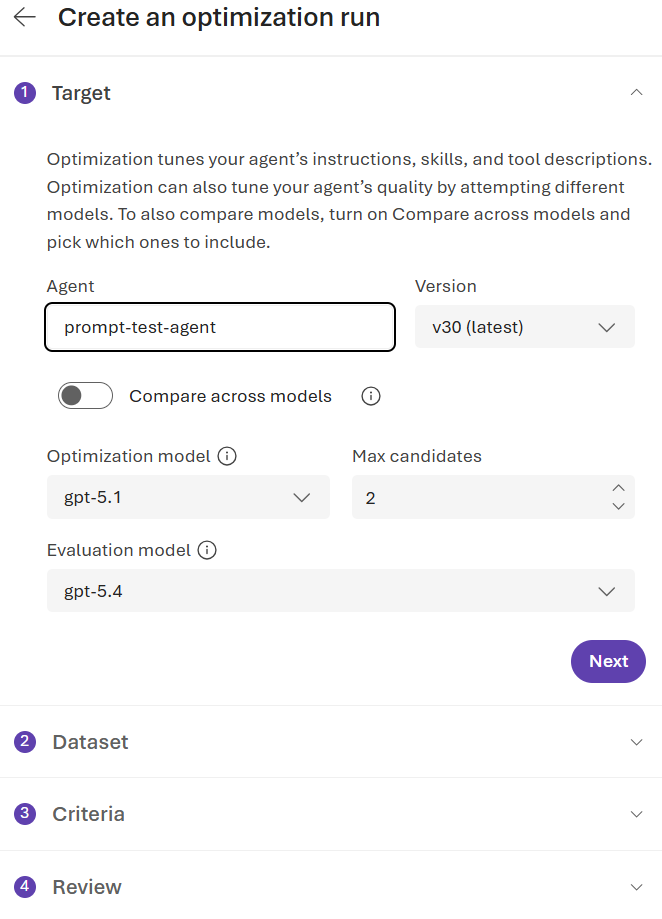This screenshot has height=919, width=662.
Task: Open the Version v30 dropdown
Action: pyautogui.click(x=525, y=326)
